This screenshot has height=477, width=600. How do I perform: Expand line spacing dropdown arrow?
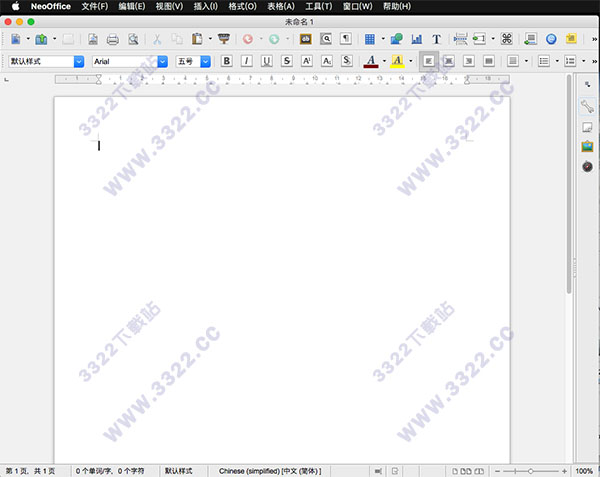tap(526, 61)
